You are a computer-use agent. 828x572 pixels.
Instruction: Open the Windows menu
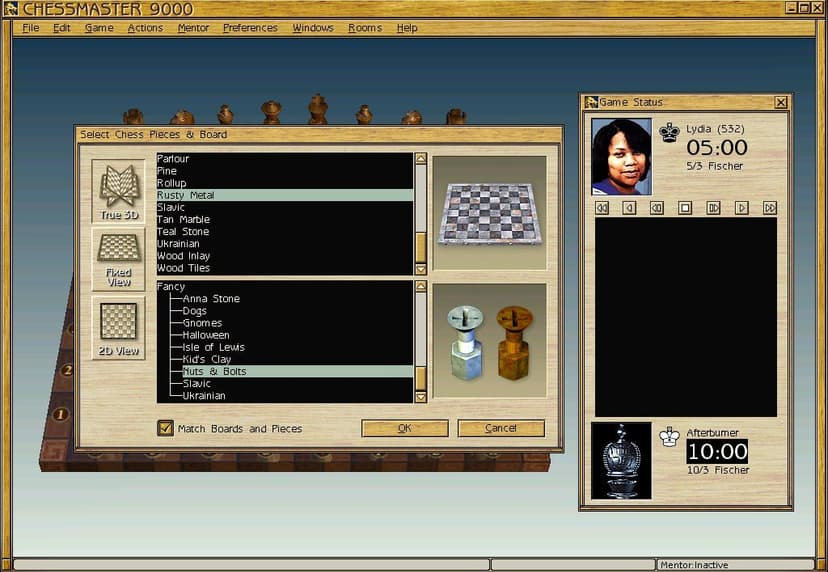pos(313,28)
